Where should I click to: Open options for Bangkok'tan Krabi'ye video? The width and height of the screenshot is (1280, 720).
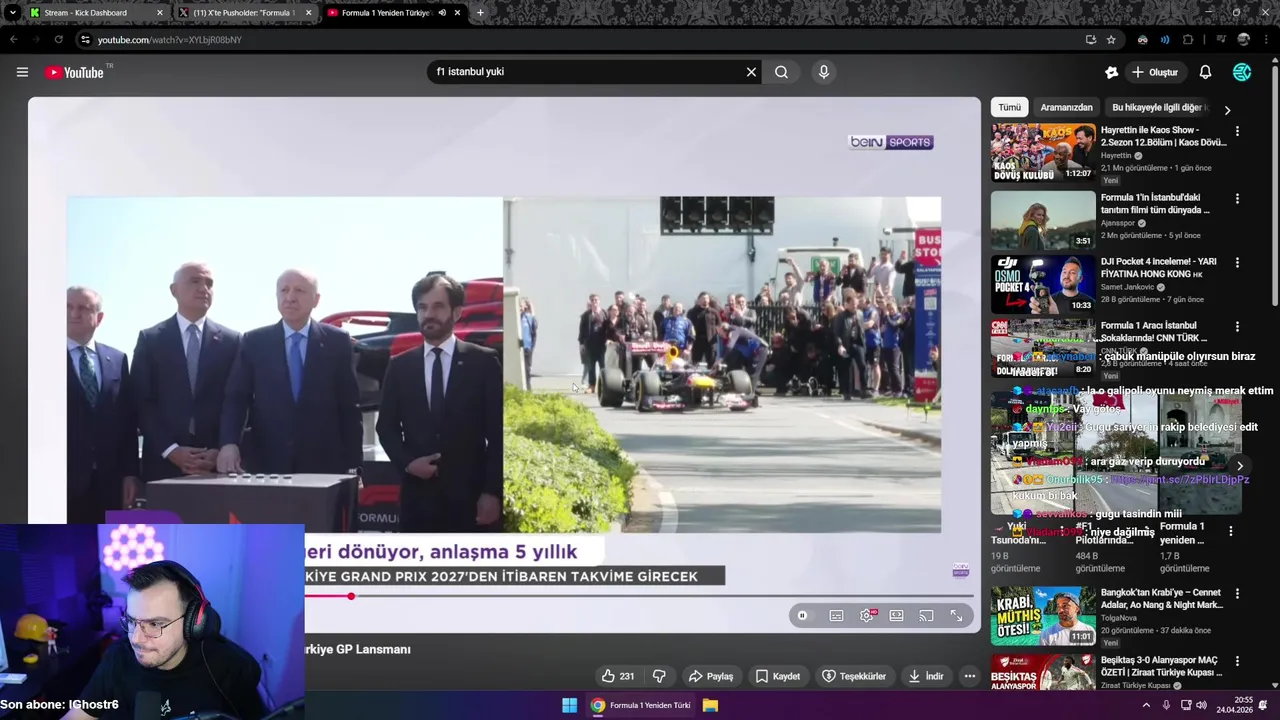[x=1237, y=594]
